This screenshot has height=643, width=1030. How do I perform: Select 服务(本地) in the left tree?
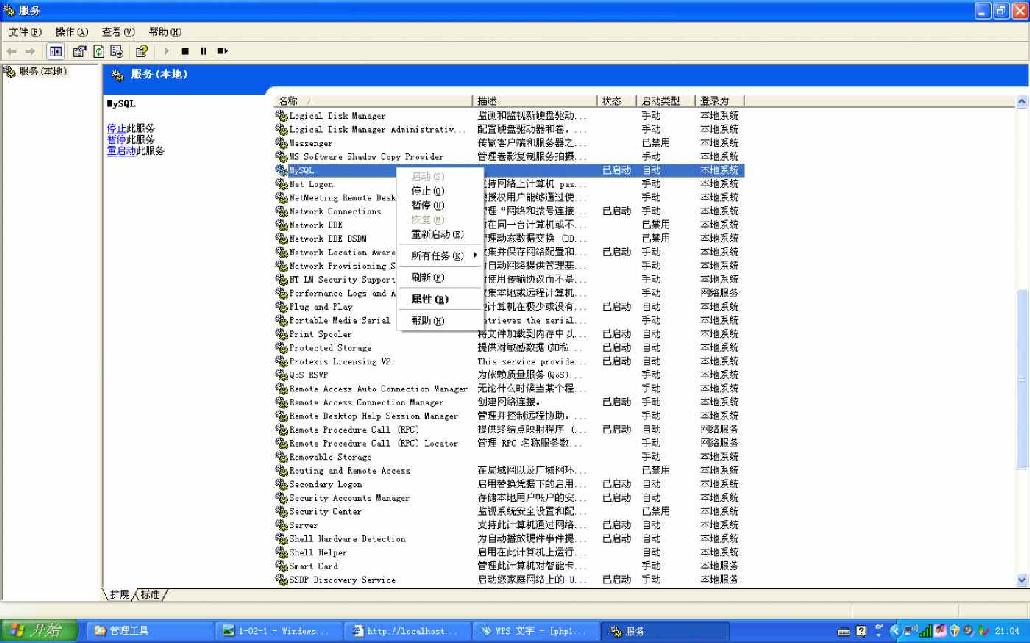43,71
